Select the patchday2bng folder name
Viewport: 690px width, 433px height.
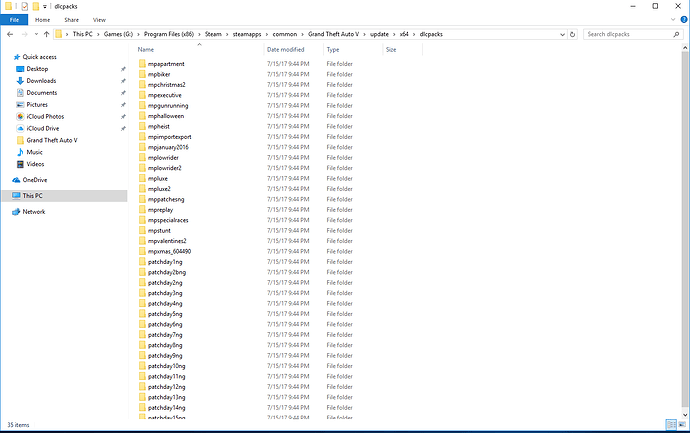point(167,272)
